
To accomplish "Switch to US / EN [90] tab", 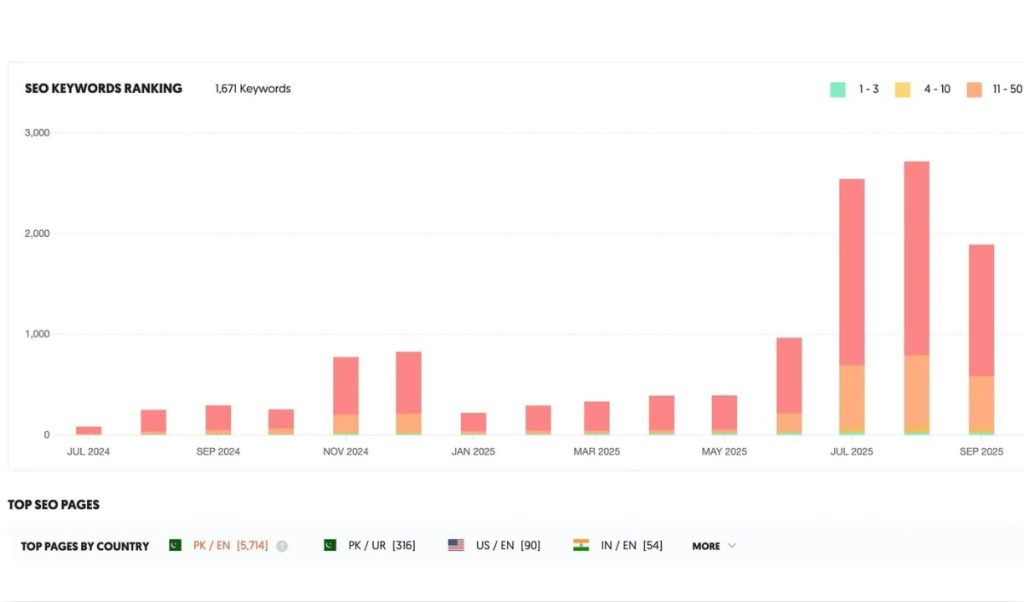I will (x=508, y=545).
